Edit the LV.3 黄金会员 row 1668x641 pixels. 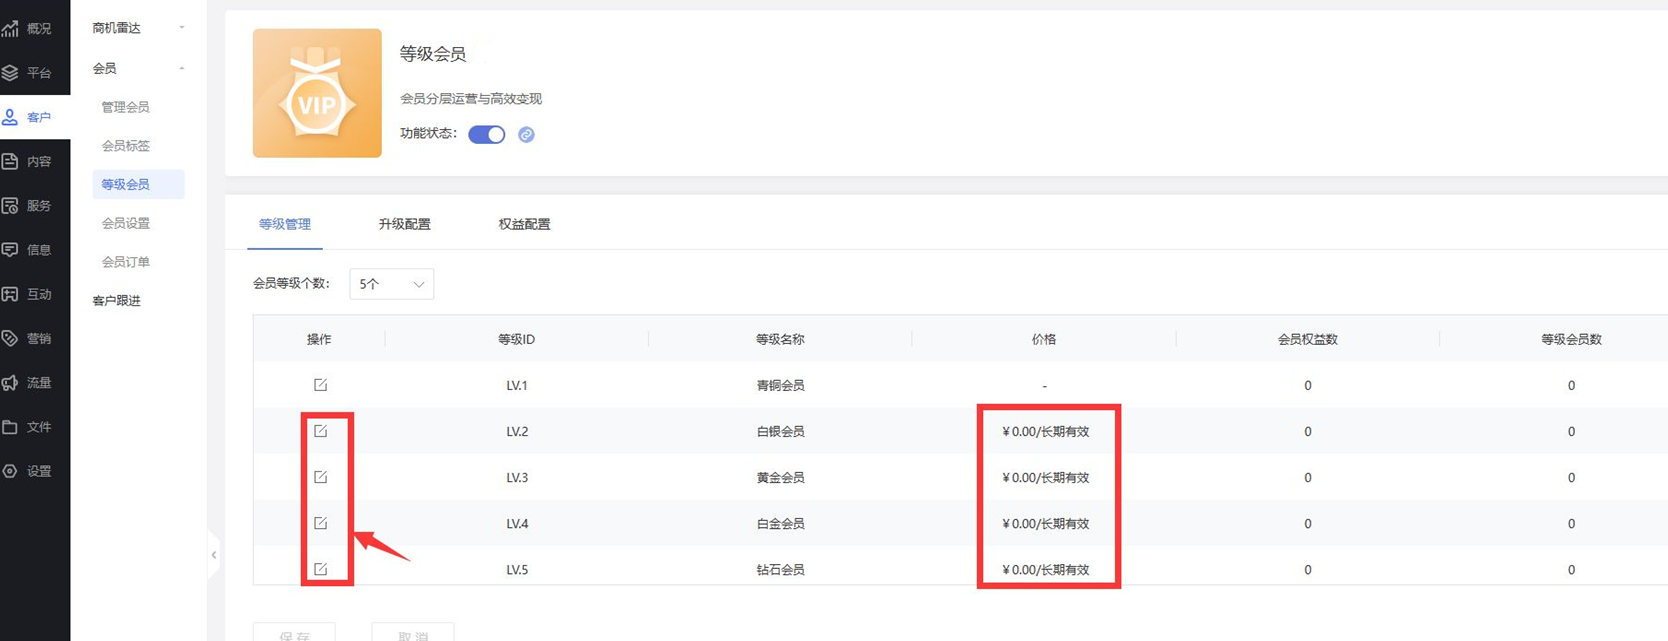coord(320,477)
